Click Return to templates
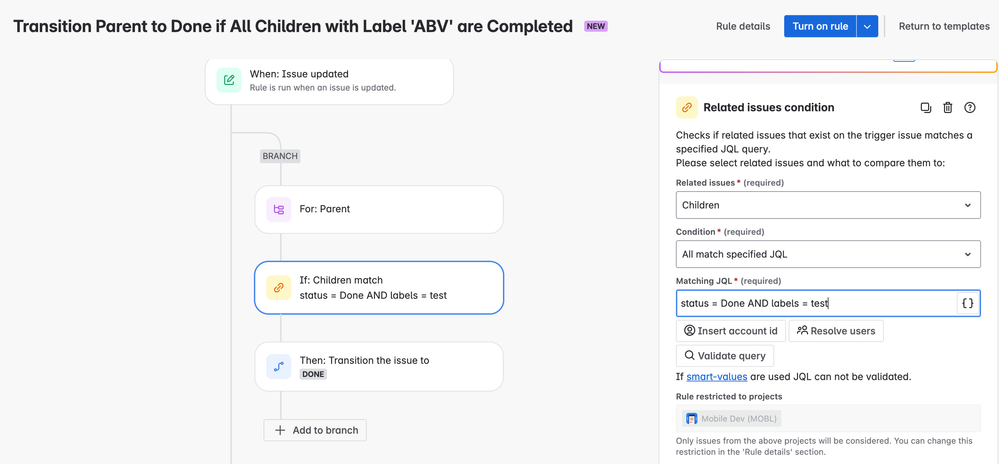Image resolution: width=999 pixels, height=464 pixels. [x=944, y=26]
